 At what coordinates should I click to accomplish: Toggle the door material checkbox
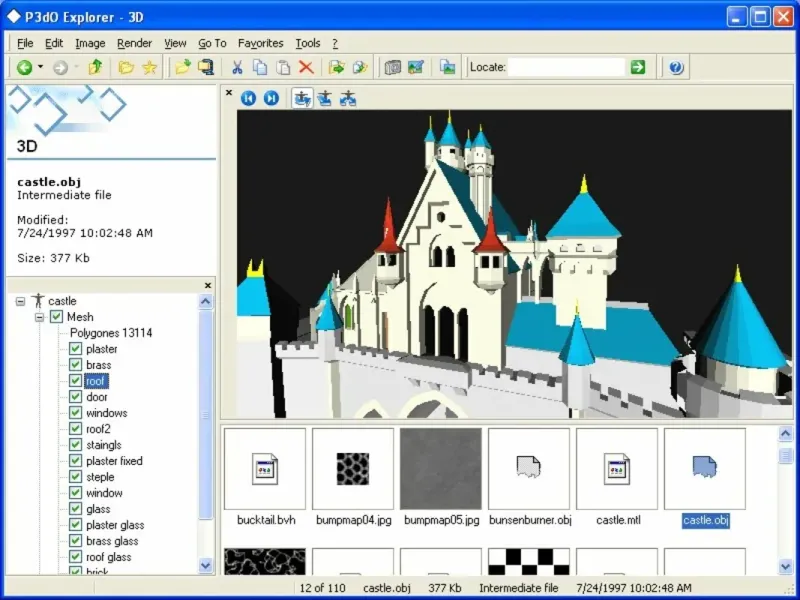(75, 397)
